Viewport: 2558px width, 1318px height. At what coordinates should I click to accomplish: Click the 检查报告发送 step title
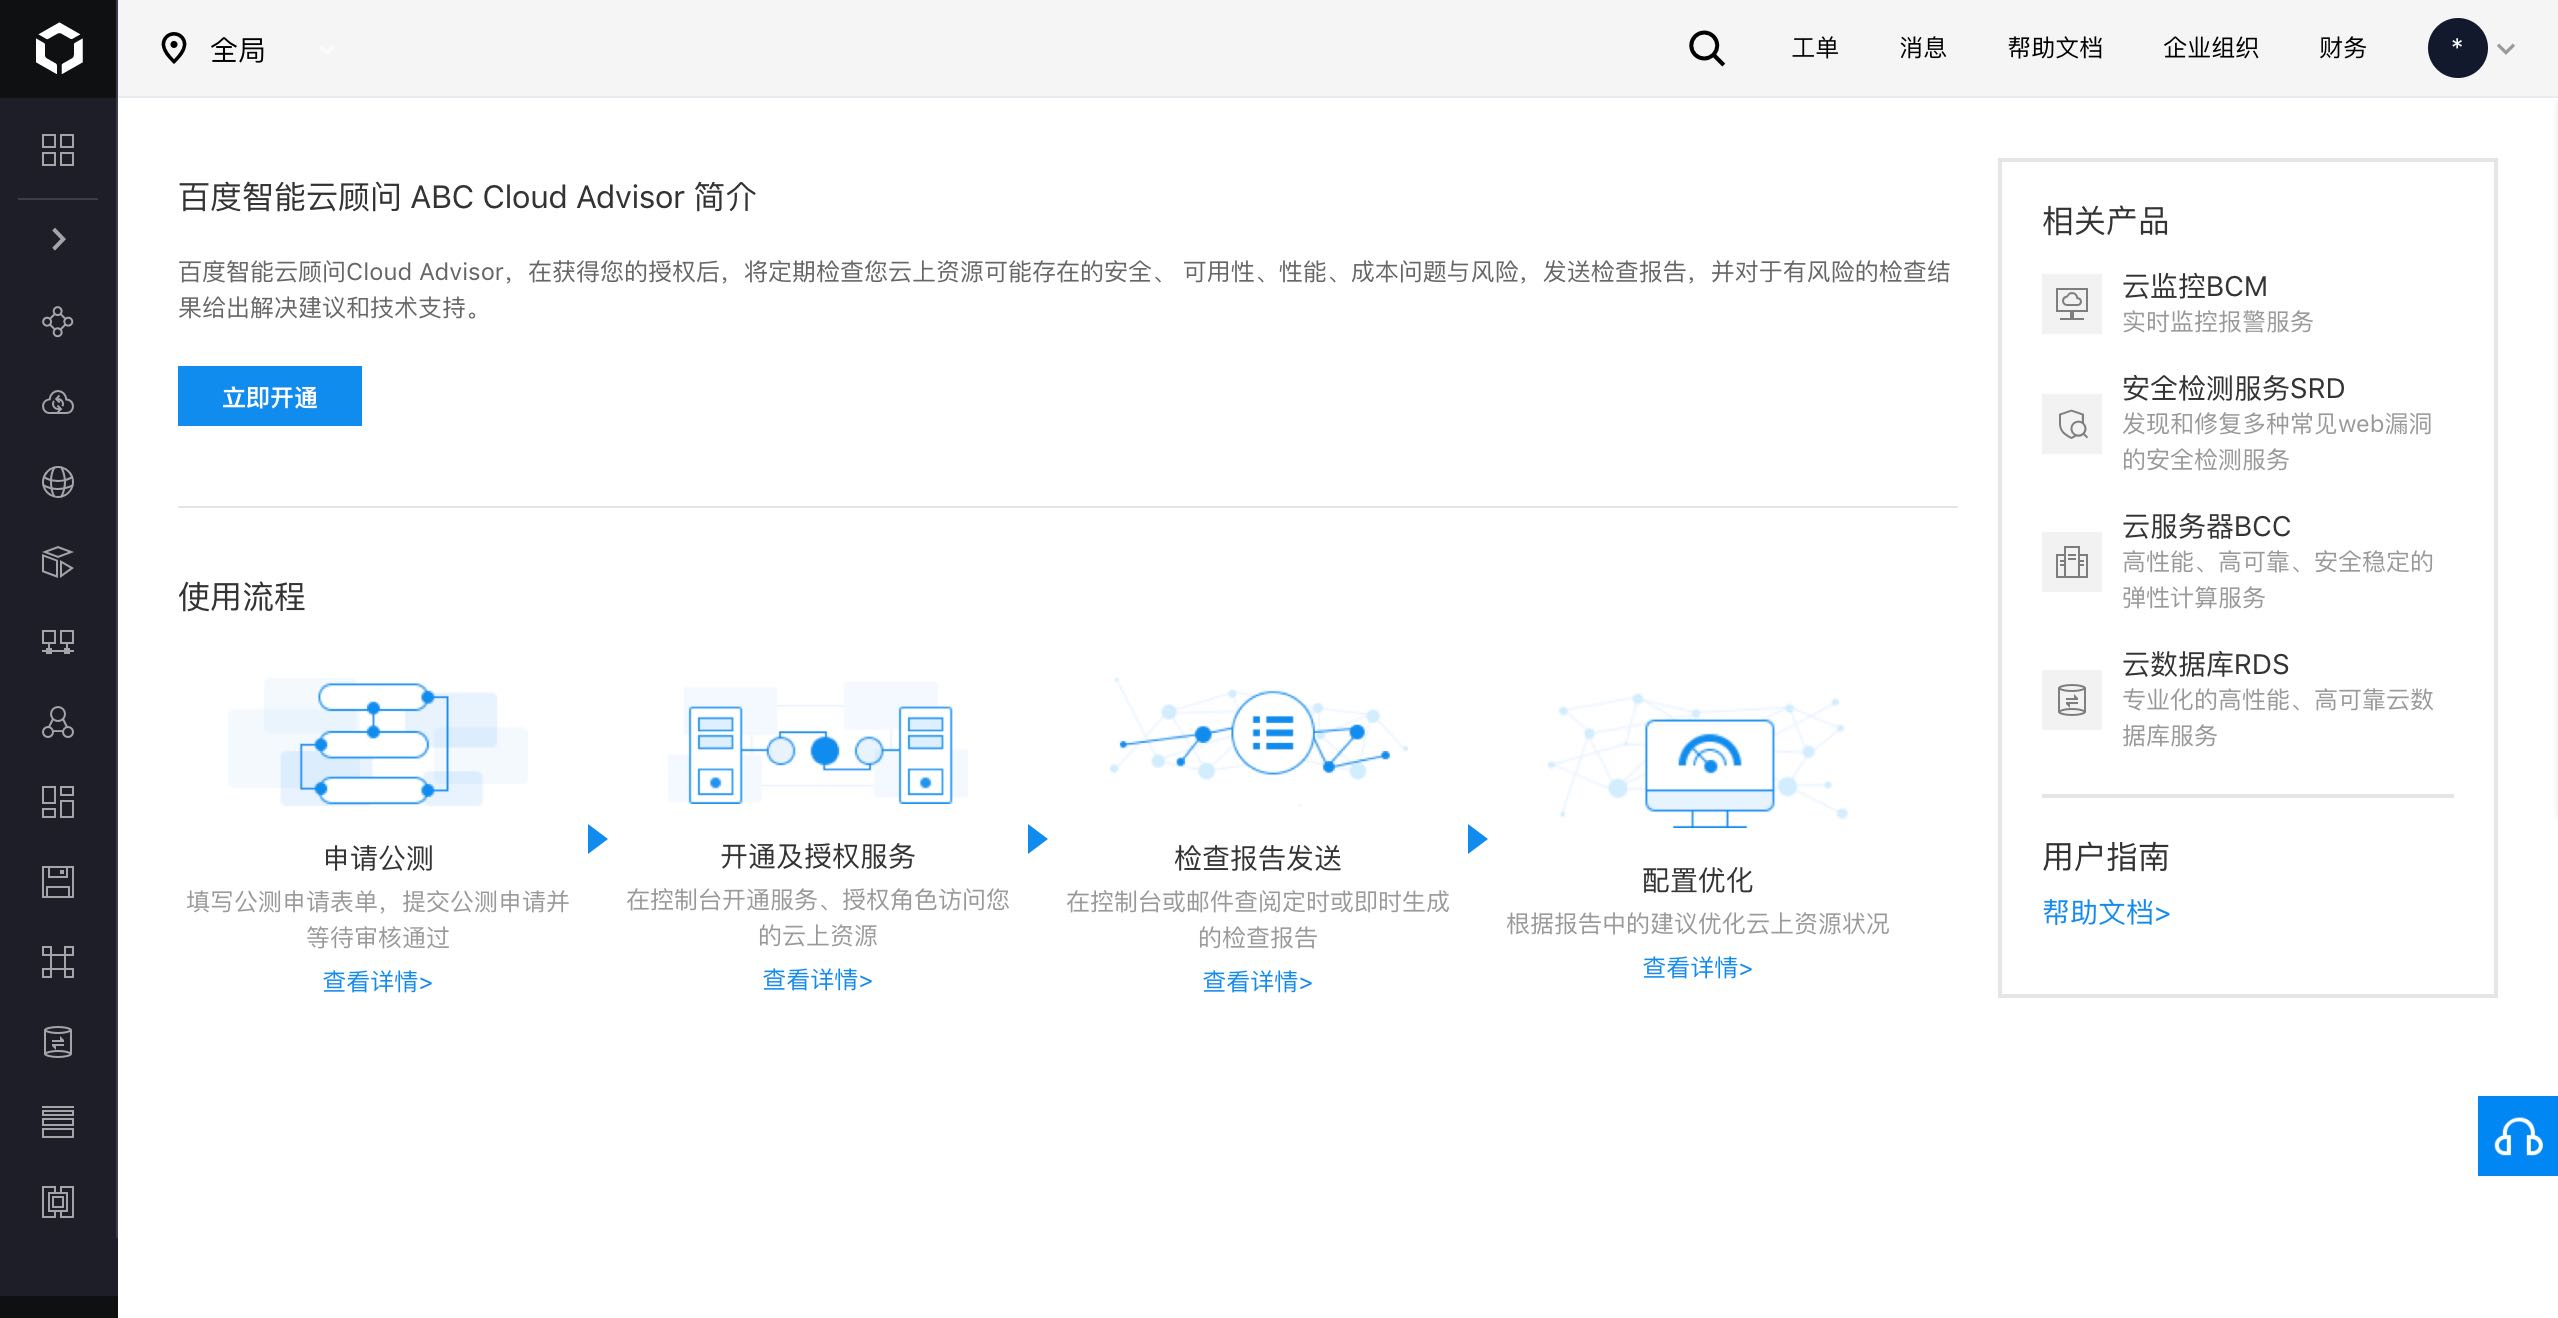[x=1258, y=858]
